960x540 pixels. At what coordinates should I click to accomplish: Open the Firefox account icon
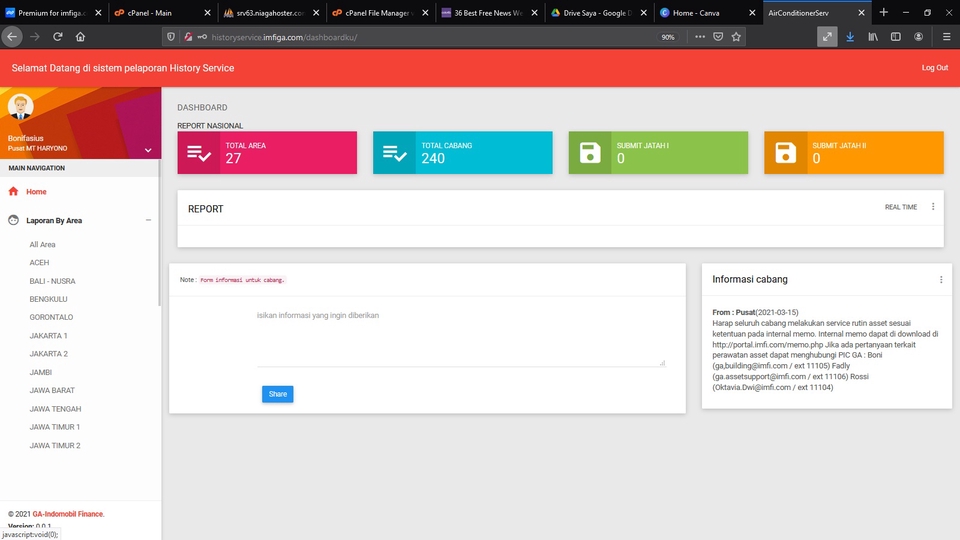918,37
